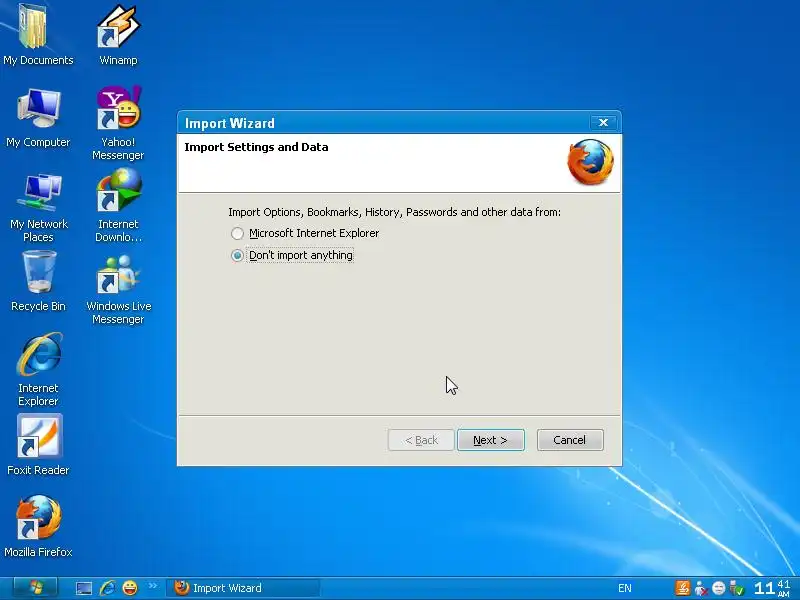Viewport: 800px width, 600px height.
Task: Open the messenger tray icon with red x
Action: pyautogui.click(x=701, y=589)
